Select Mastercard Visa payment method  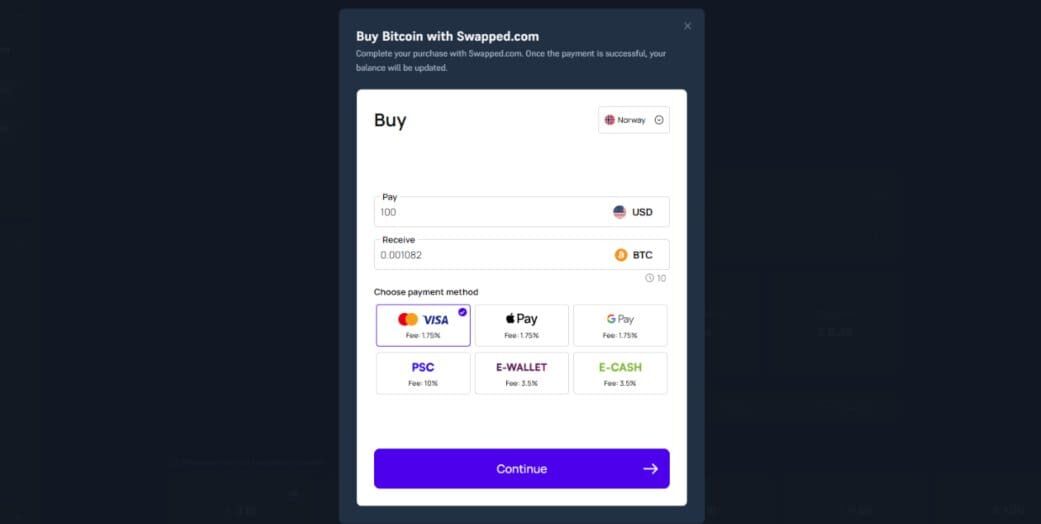(x=423, y=325)
